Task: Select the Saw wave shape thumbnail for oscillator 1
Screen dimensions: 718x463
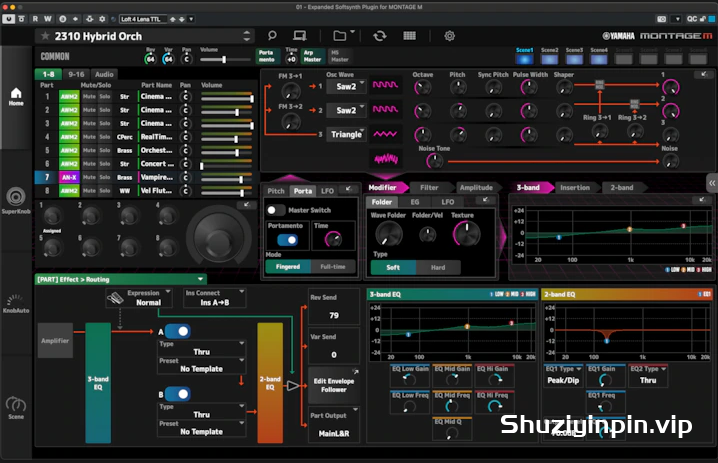Action: pyautogui.click(x=386, y=85)
